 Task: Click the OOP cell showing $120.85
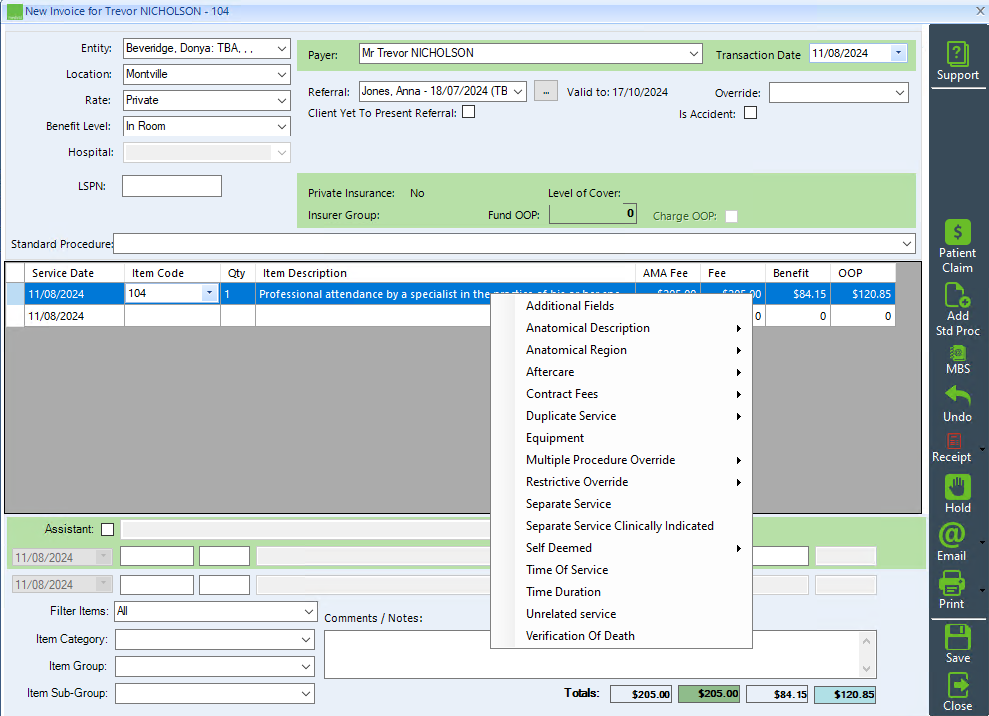(863, 294)
